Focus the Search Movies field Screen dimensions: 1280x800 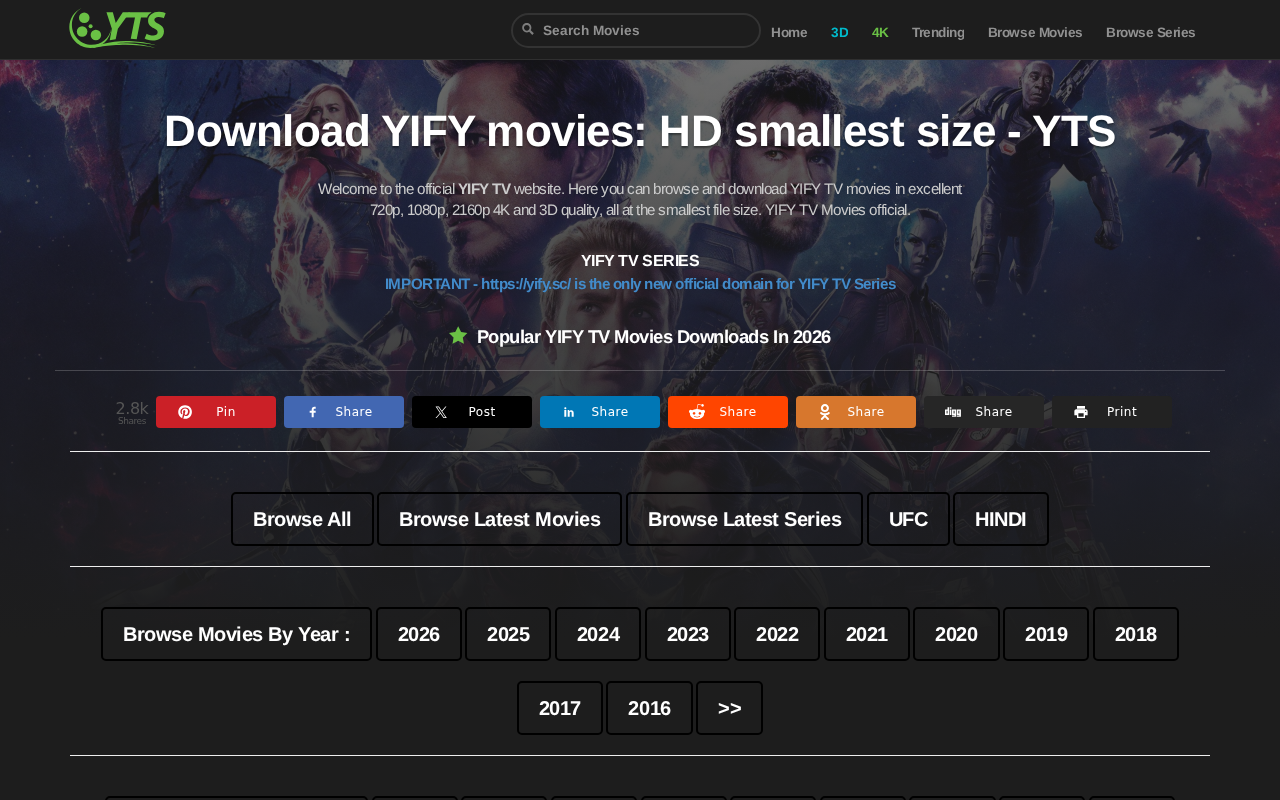click(x=636, y=30)
